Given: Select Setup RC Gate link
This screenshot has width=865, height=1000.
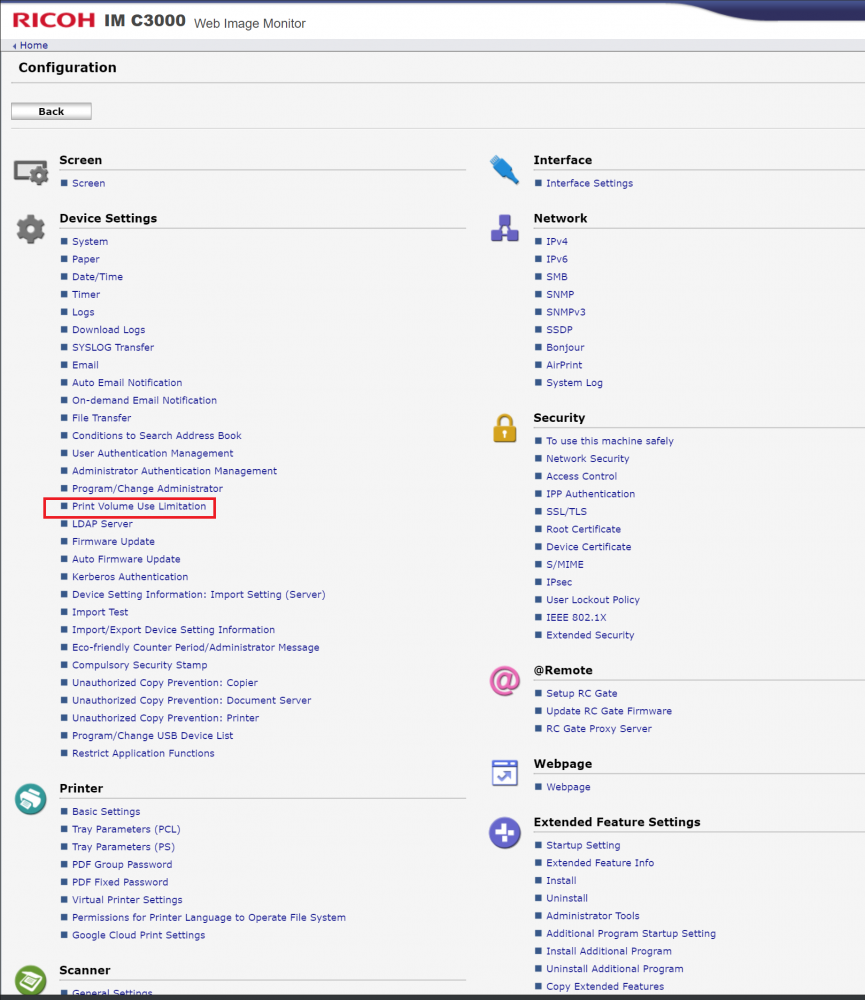Looking at the screenshot, I should point(581,694).
